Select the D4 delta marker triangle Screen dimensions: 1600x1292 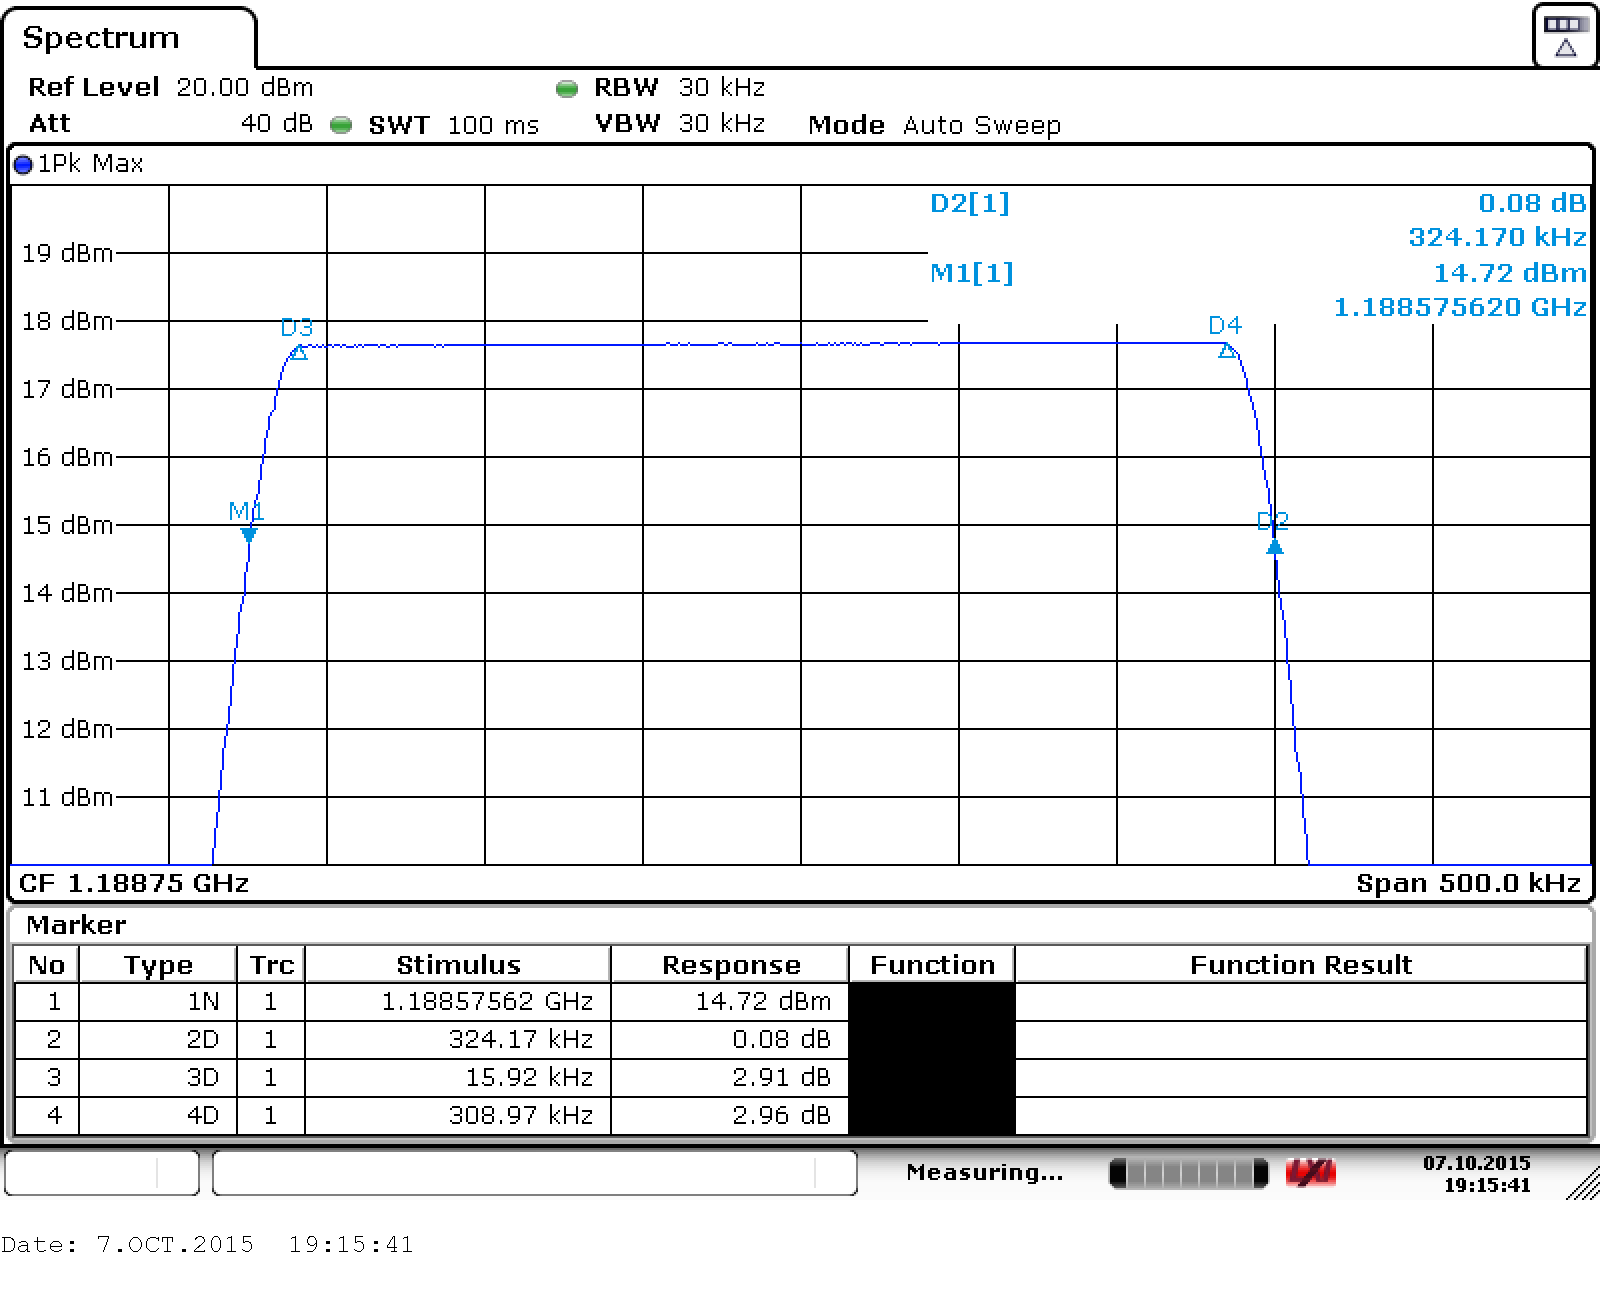click(x=1227, y=349)
